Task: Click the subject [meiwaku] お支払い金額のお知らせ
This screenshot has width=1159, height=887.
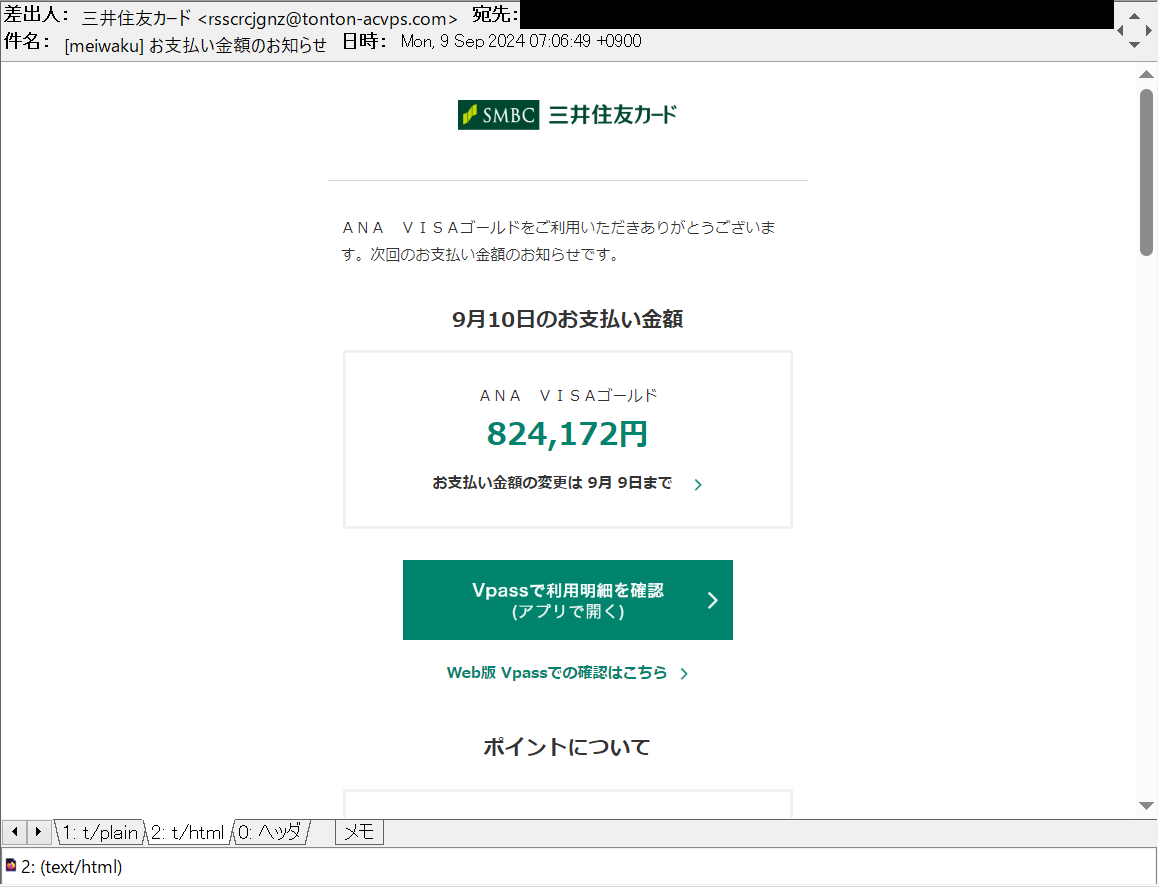Action: [x=195, y=45]
